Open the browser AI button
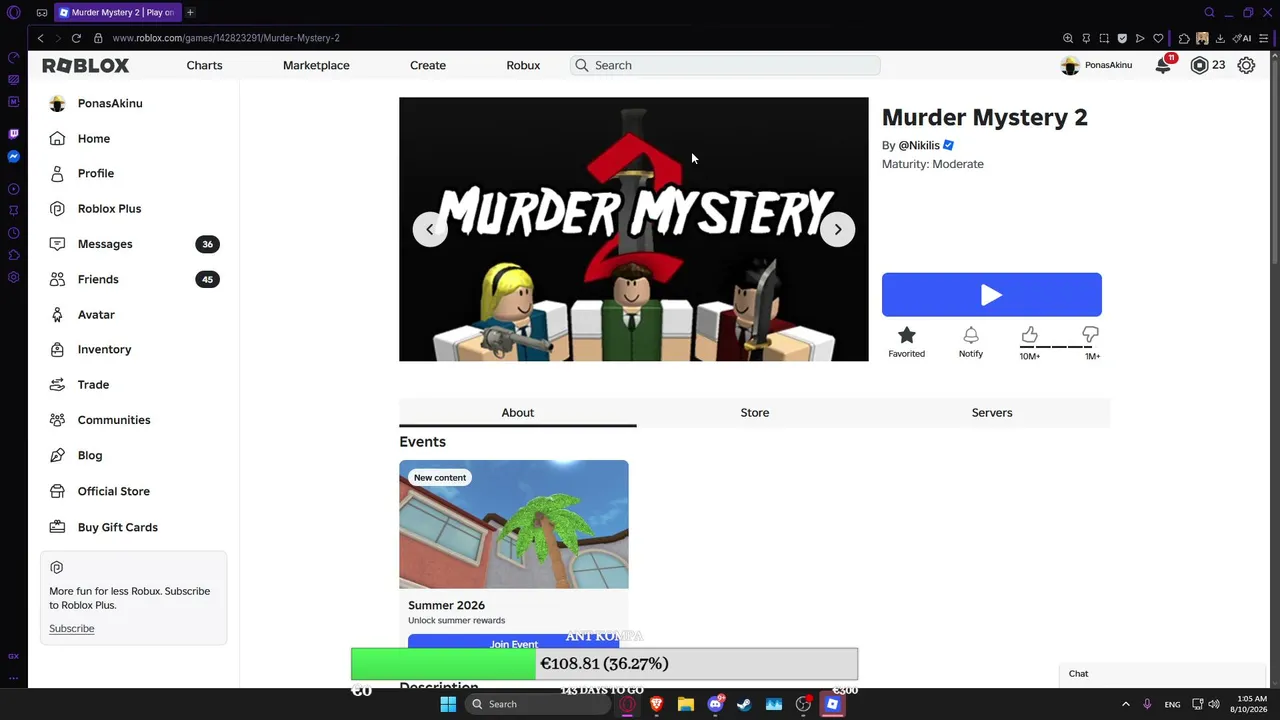The image size is (1280, 720). tap(1242, 38)
